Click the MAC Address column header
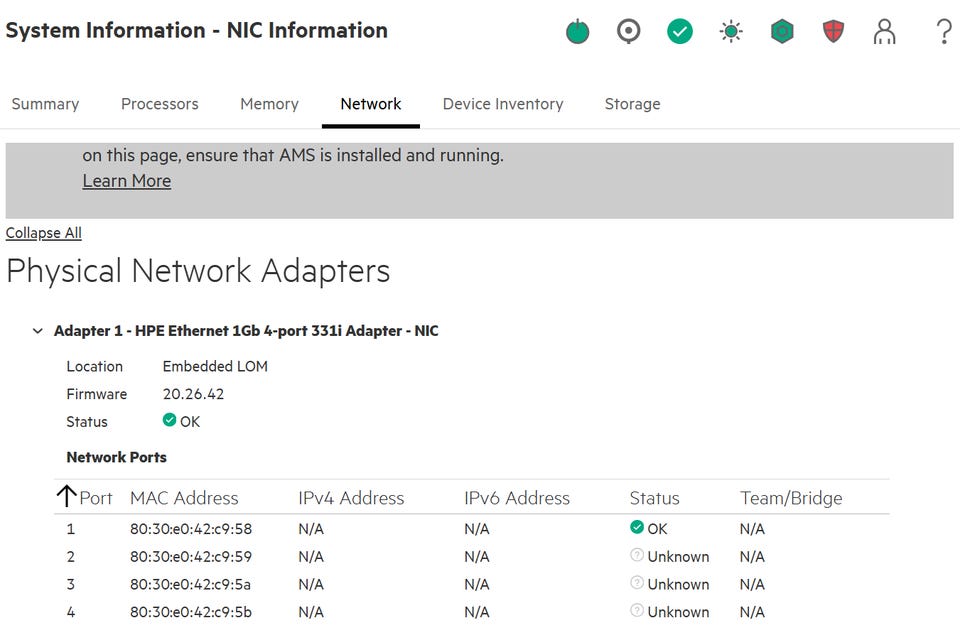Viewport: 960px width, 635px height. [184, 498]
